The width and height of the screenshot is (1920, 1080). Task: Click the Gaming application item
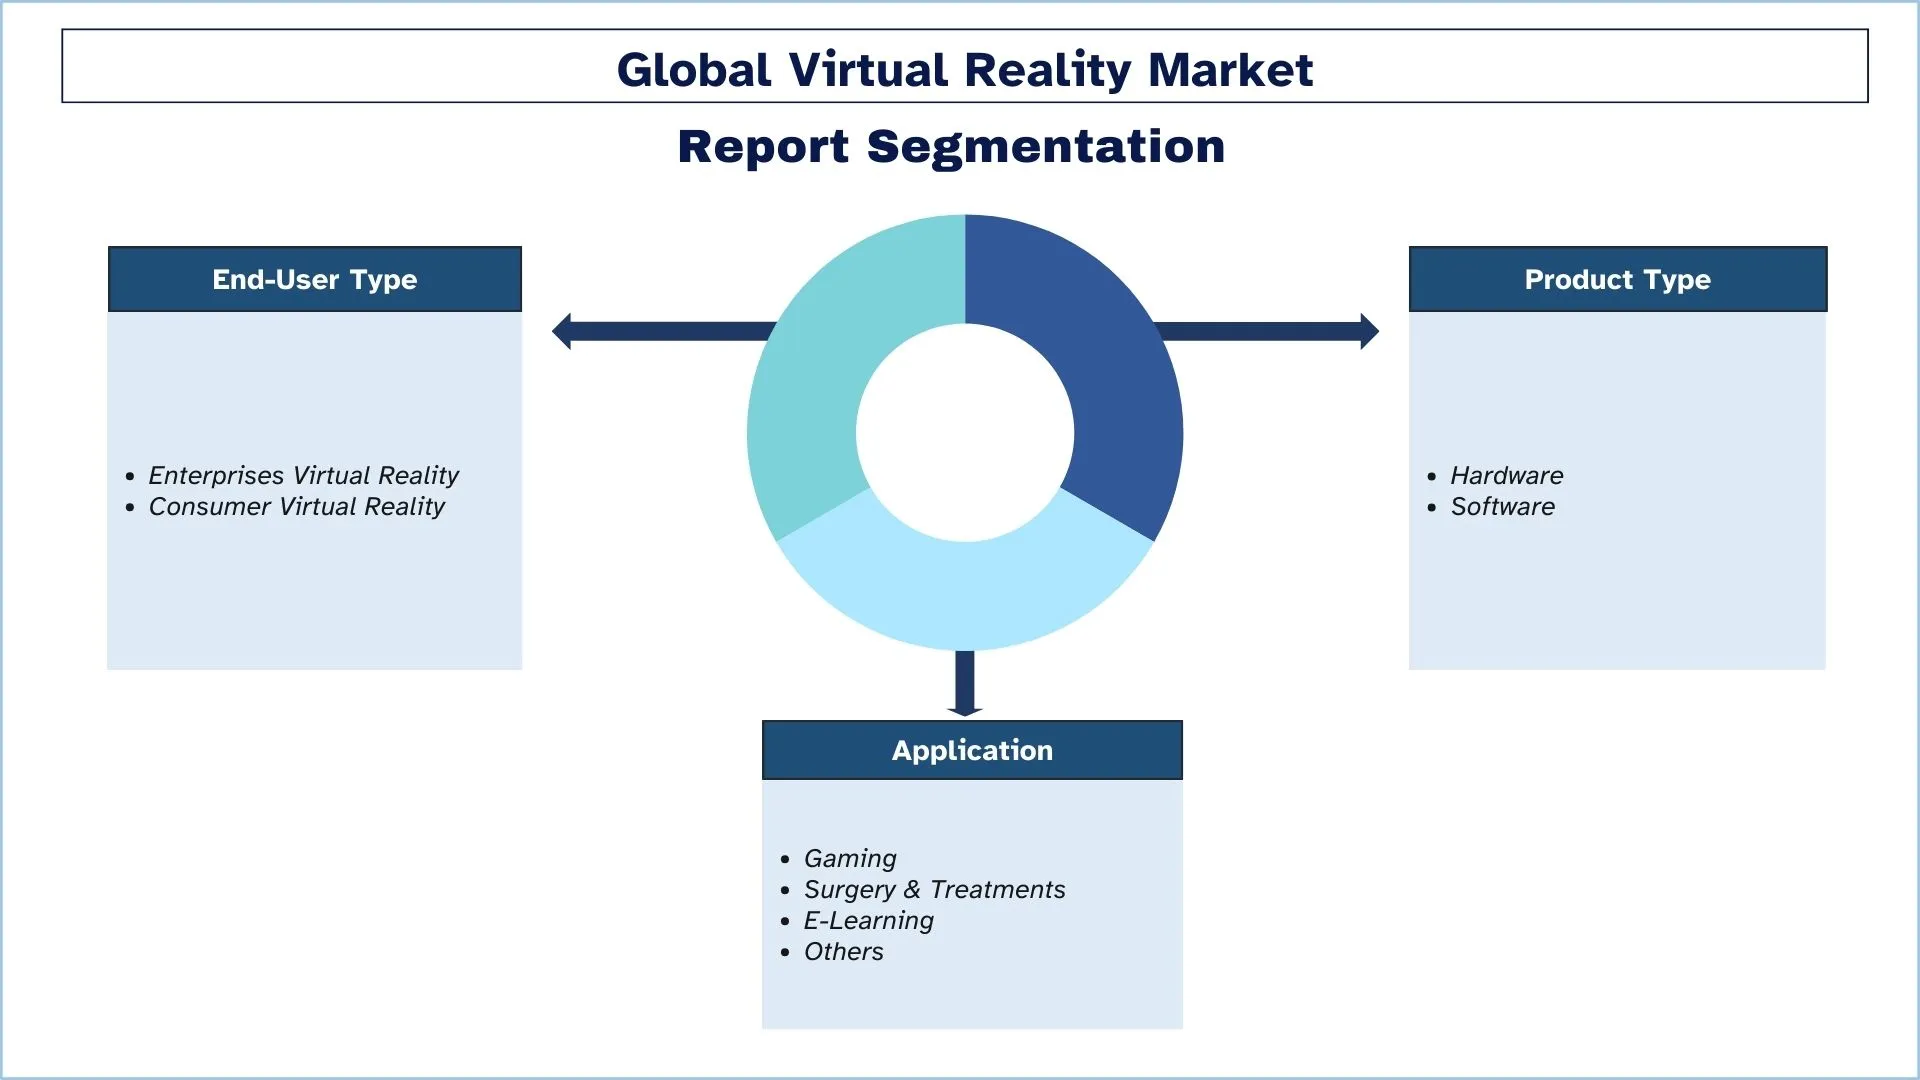pos(850,858)
